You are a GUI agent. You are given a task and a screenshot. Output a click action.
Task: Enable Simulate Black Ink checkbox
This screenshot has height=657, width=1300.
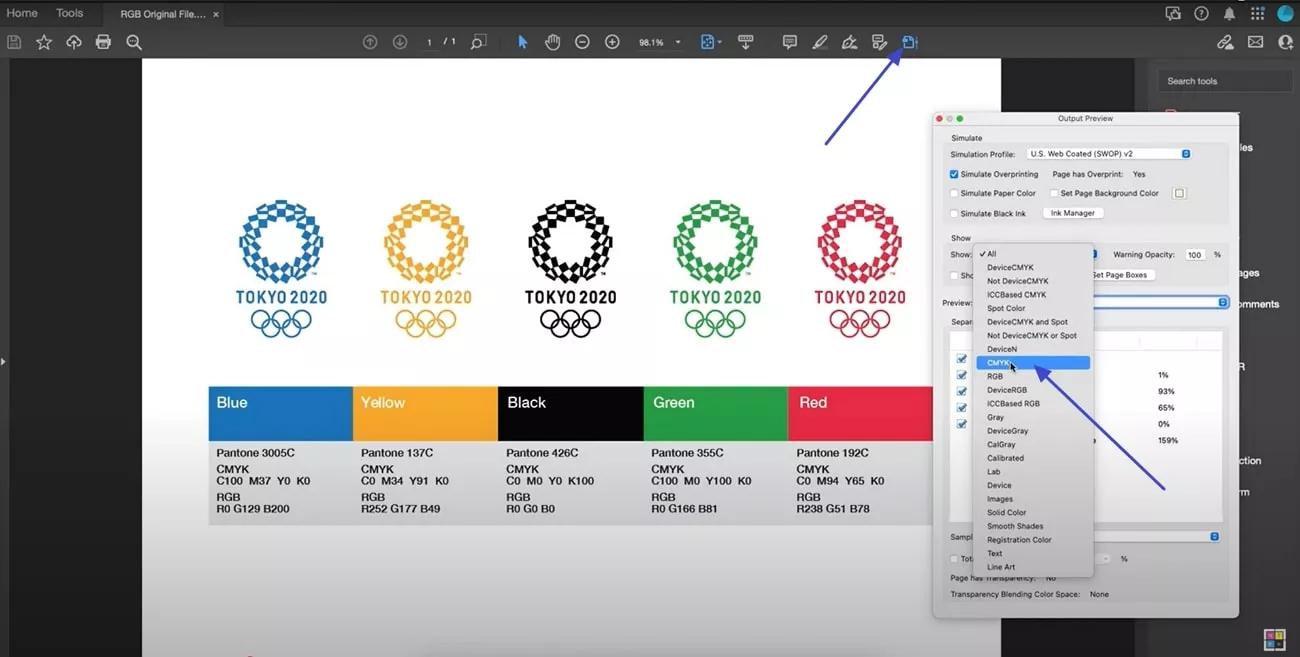[x=954, y=213]
